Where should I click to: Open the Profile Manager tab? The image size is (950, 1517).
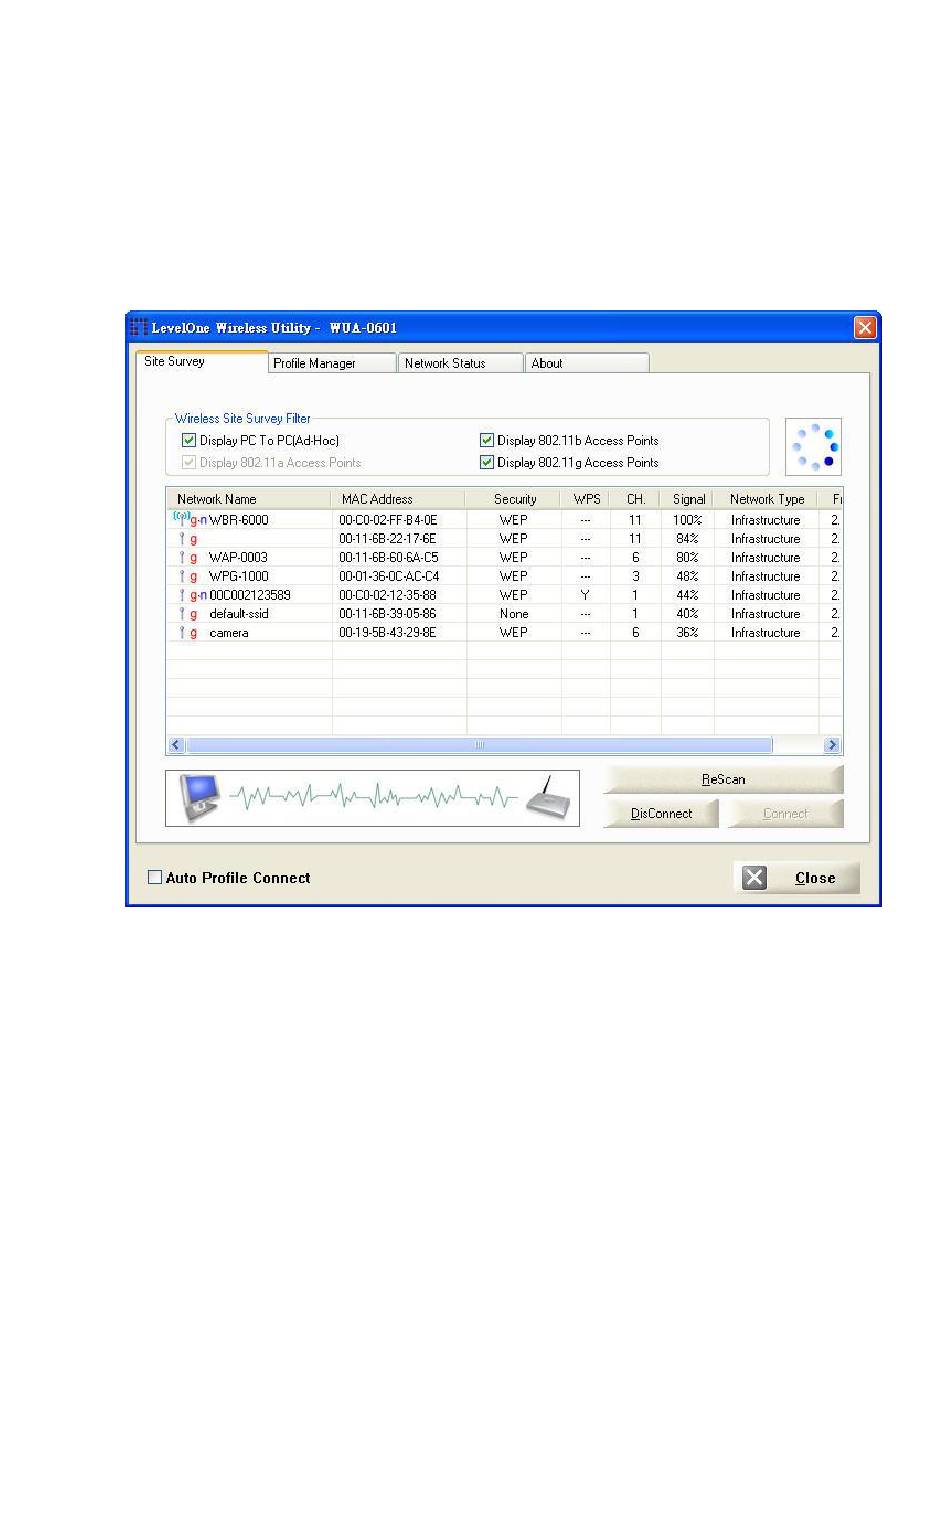pyautogui.click(x=332, y=363)
